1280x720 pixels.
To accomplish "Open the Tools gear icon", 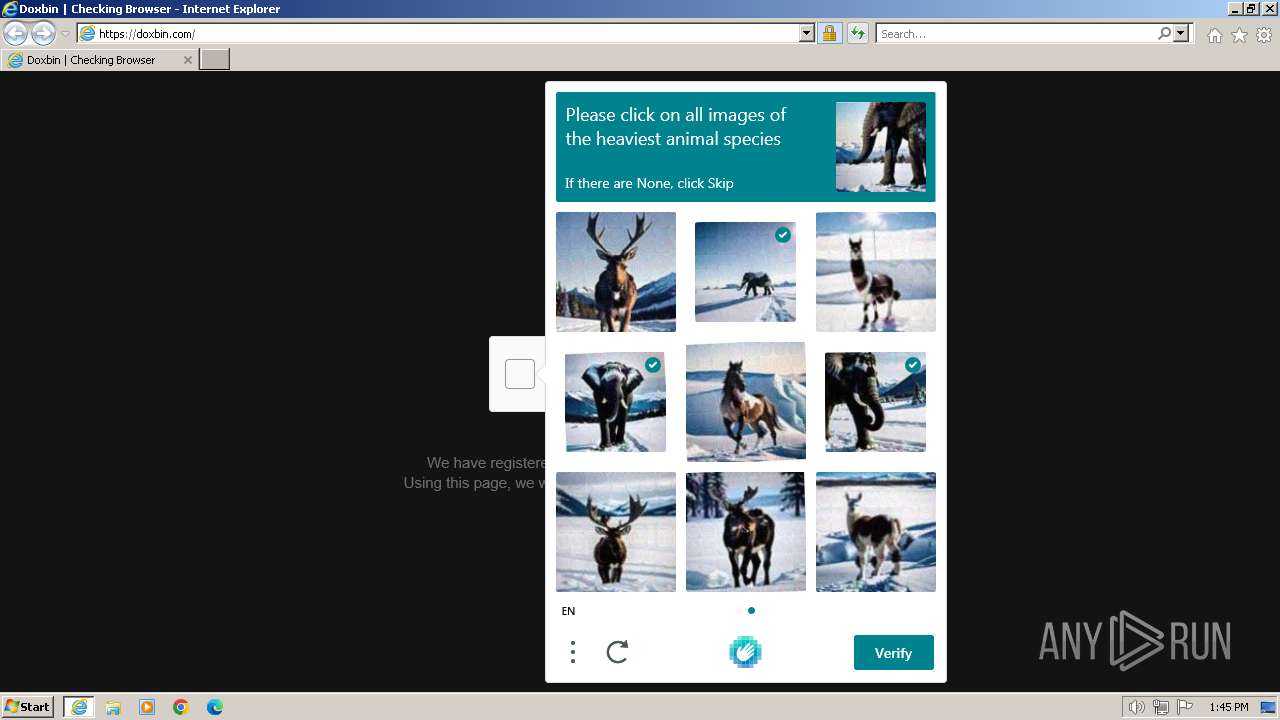I will tap(1264, 35).
